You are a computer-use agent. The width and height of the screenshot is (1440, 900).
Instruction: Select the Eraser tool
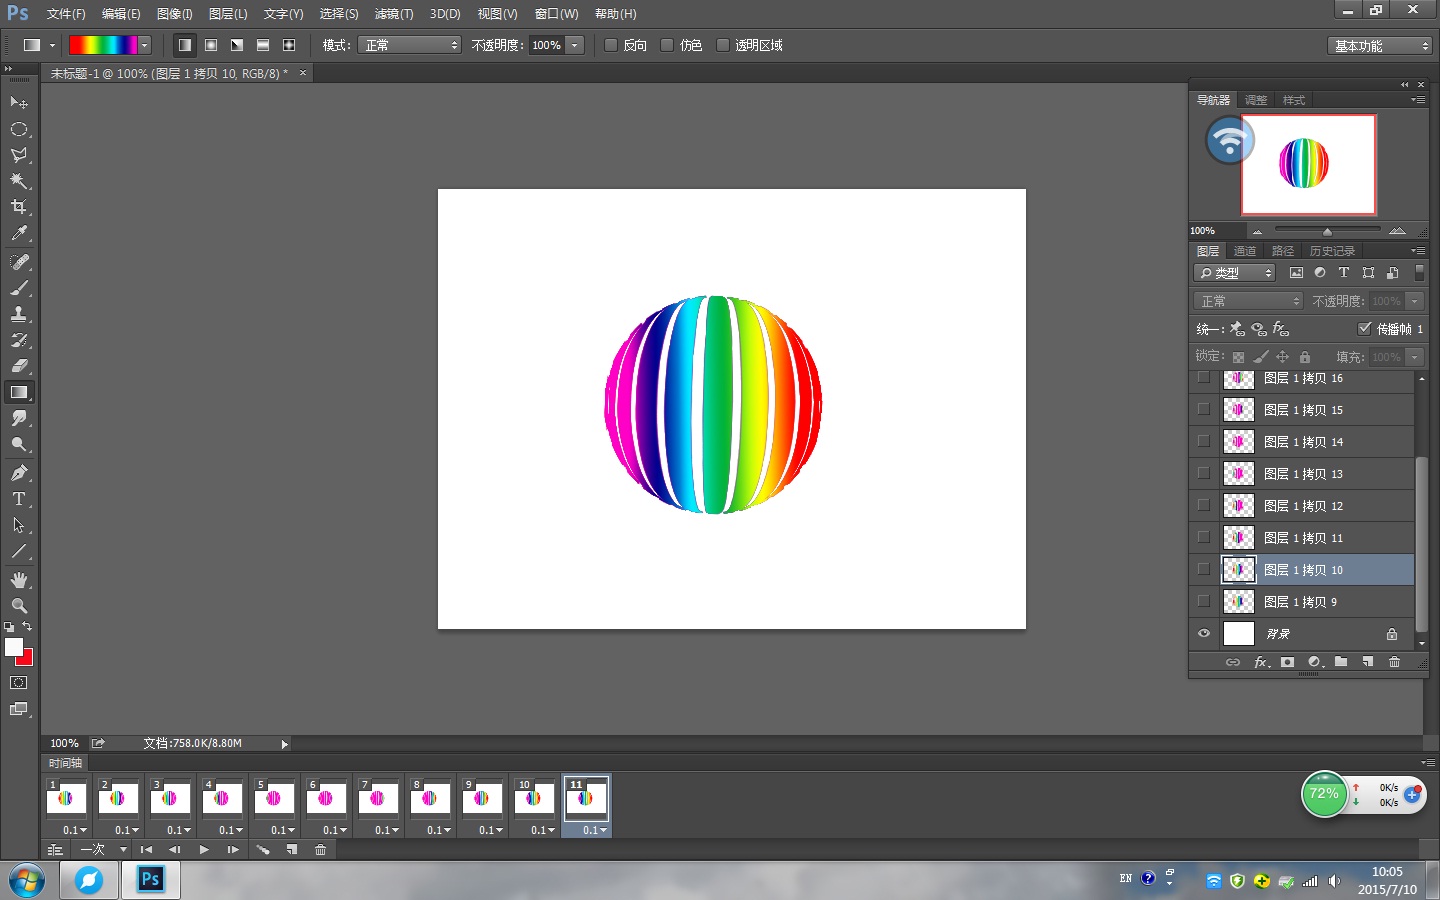pos(19,366)
